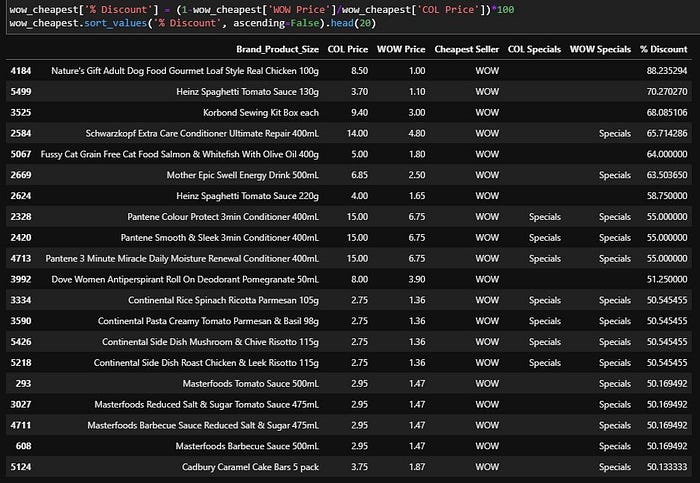Click the Brand_Product_Size column header
Image resolution: width=700 pixels, height=483 pixels.
click(x=277, y=49)
